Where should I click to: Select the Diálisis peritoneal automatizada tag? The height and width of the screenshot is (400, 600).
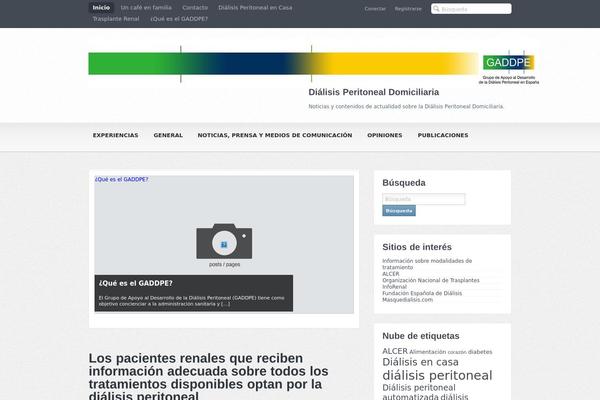[419, 392]
